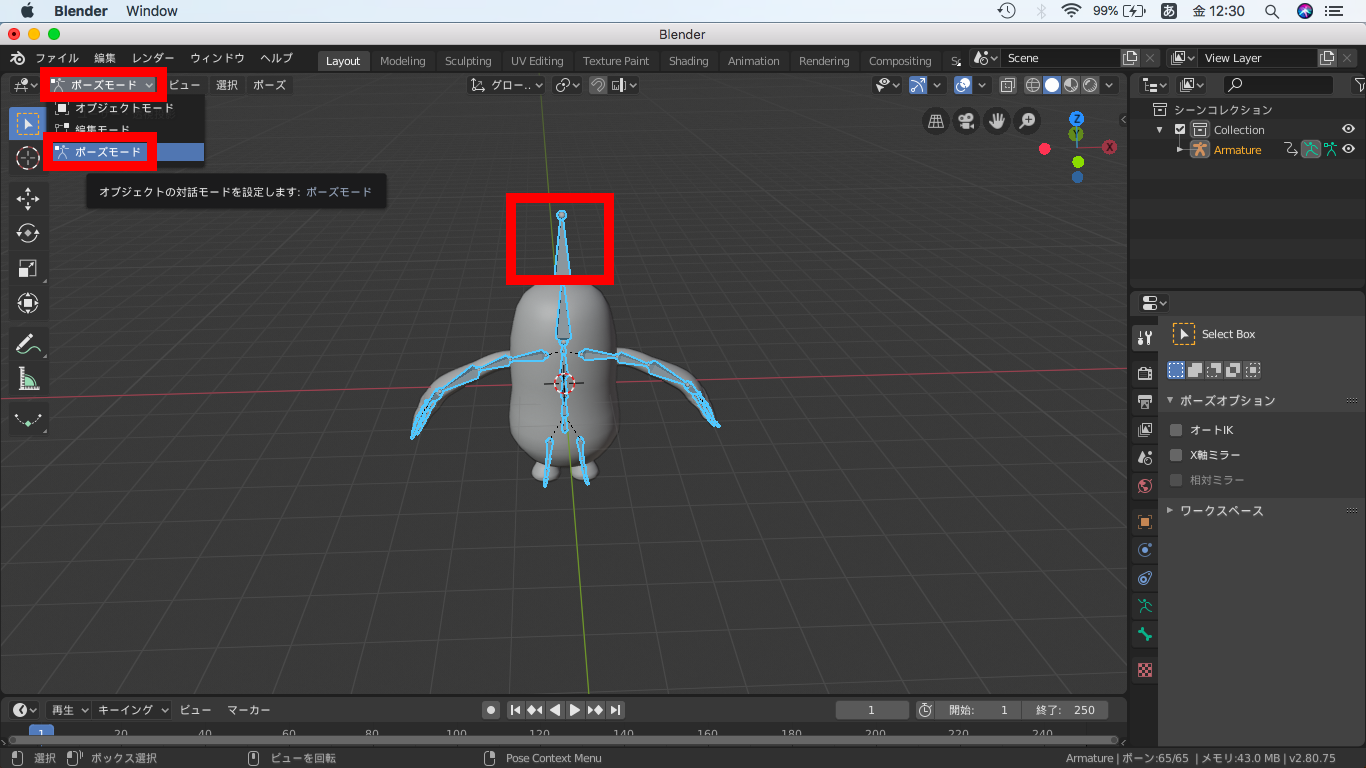The image size is (1366, 768).
Task: Open the Active Tool properties tab
Action: (1145, 337)
